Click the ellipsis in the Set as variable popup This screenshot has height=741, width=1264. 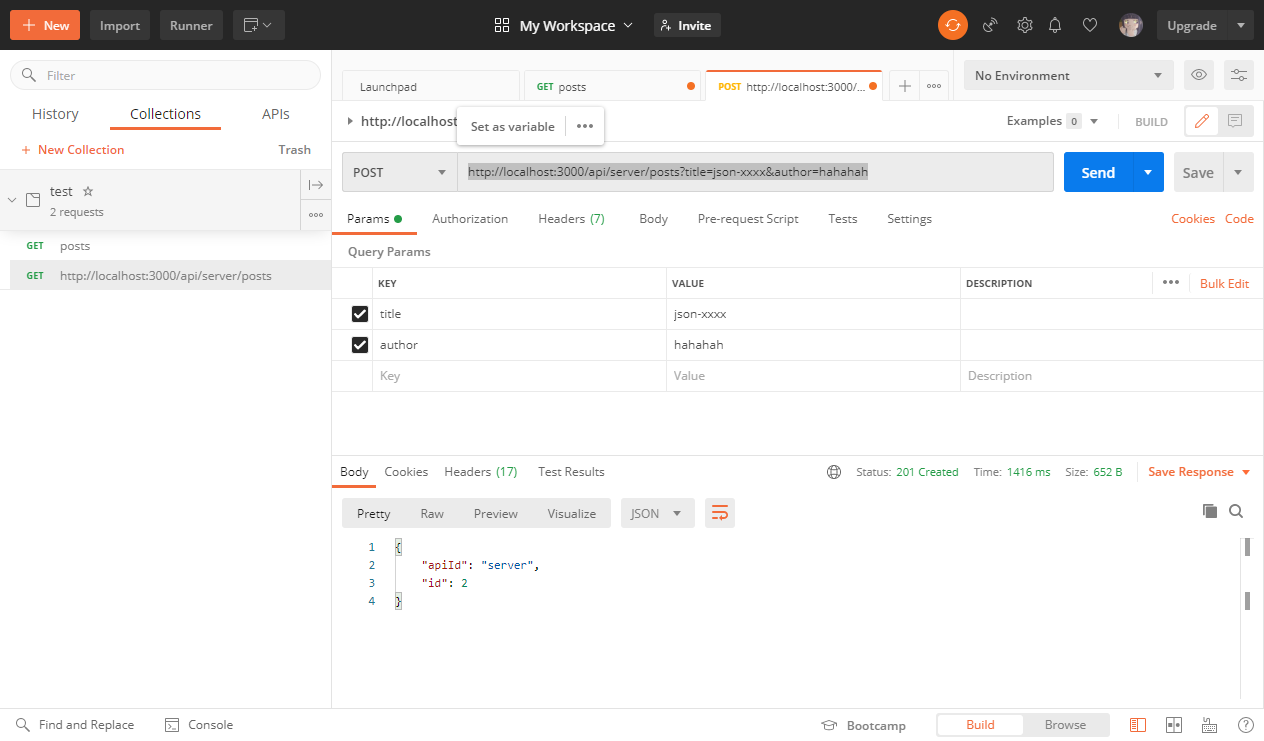tap(585, 126)
